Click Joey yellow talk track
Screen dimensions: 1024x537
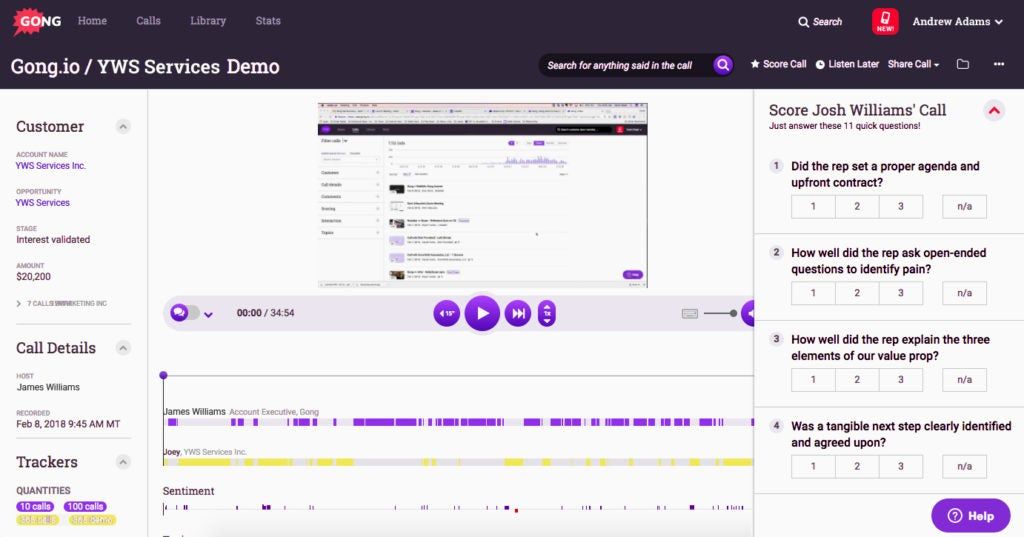pos(458,463)
